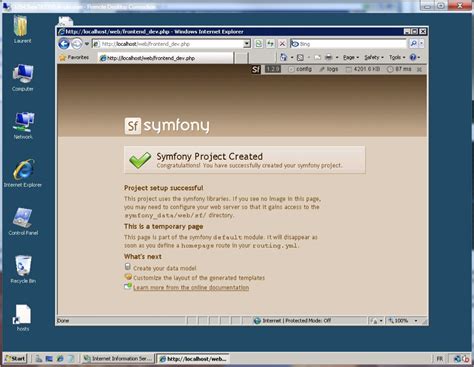474x367 pixels.
Task: Open the Network desktop icon
Action: (x=23, y=126)
